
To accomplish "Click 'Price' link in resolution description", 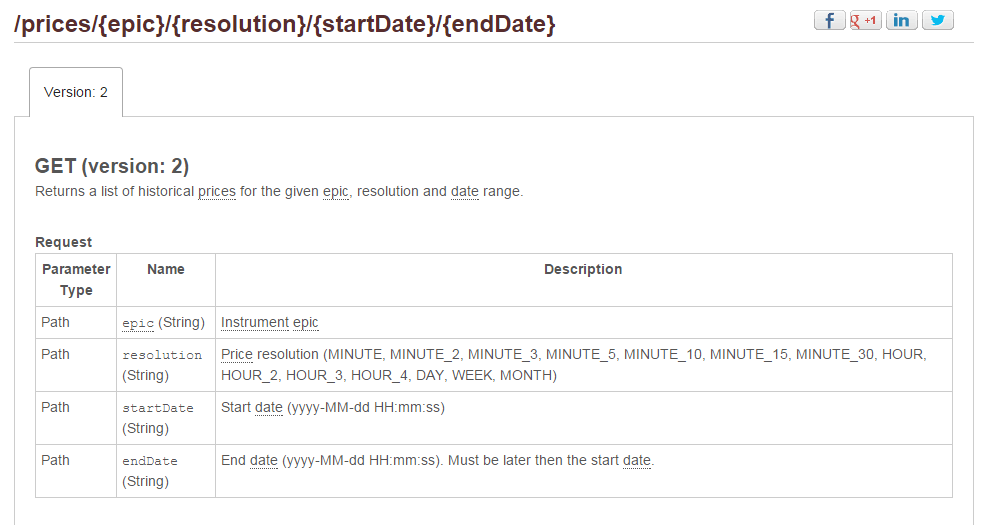I will click(237, 355).
